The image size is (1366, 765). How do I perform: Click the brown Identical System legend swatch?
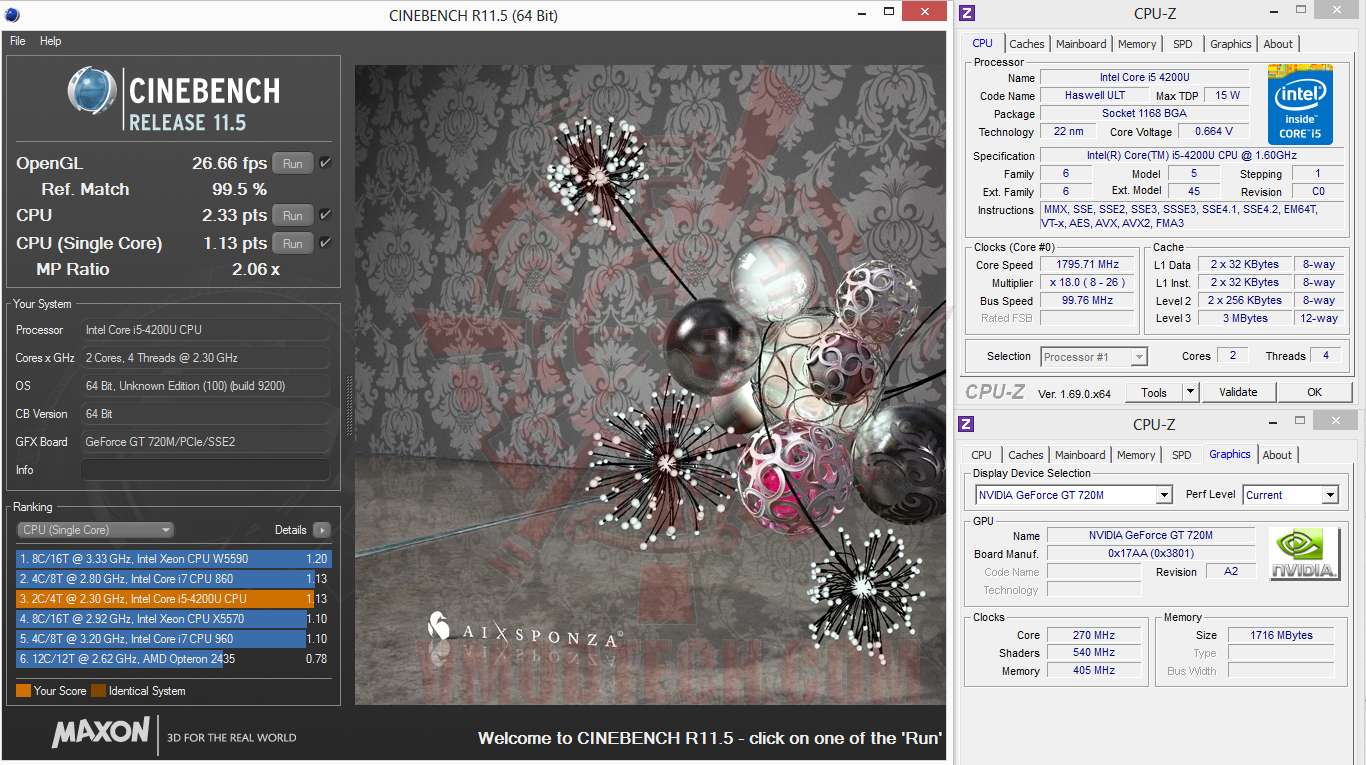click(98, 690)
